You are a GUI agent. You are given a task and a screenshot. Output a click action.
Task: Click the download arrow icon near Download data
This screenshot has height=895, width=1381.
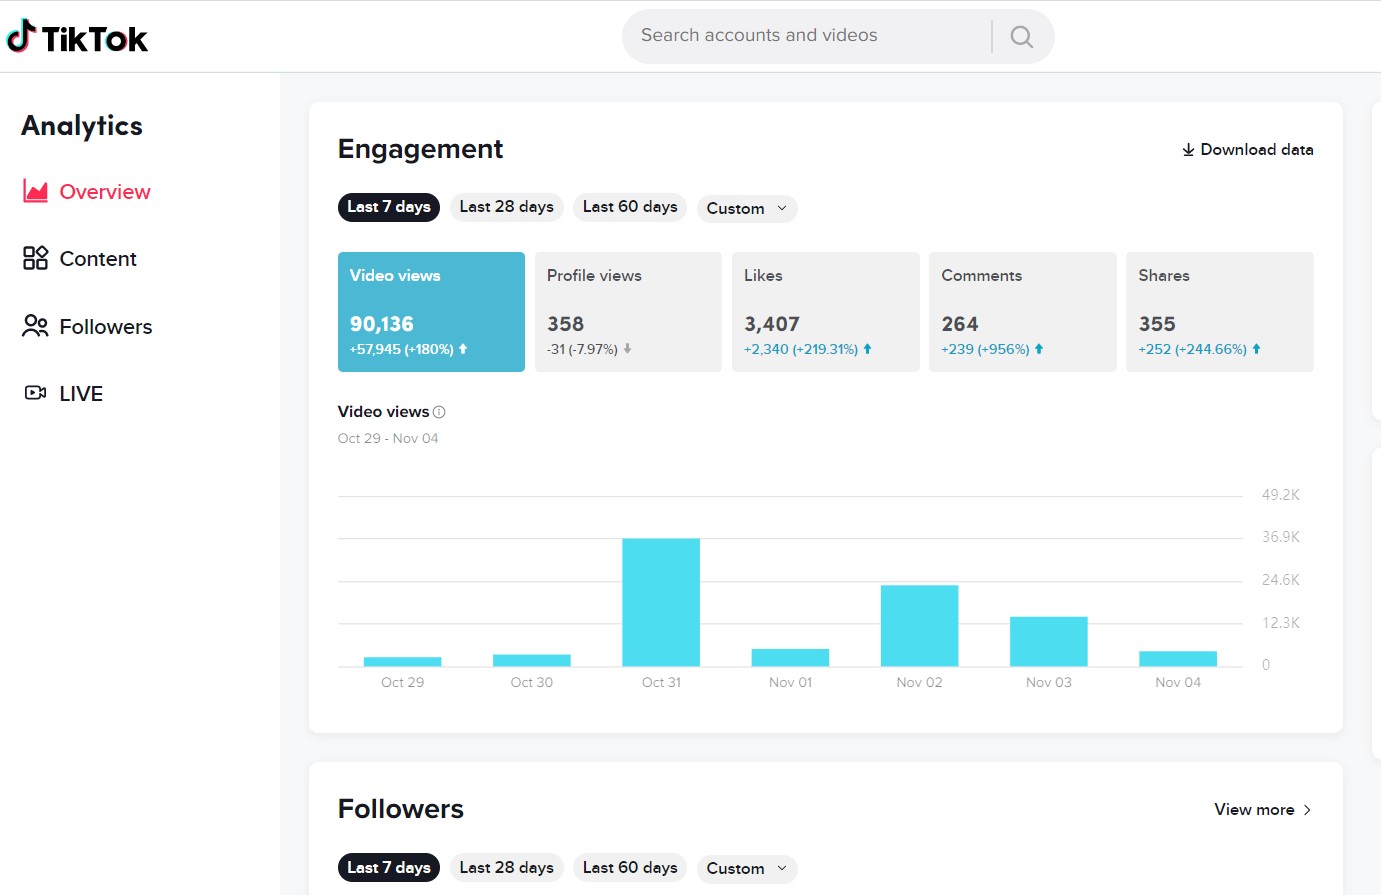click(x=1188, y=150)
